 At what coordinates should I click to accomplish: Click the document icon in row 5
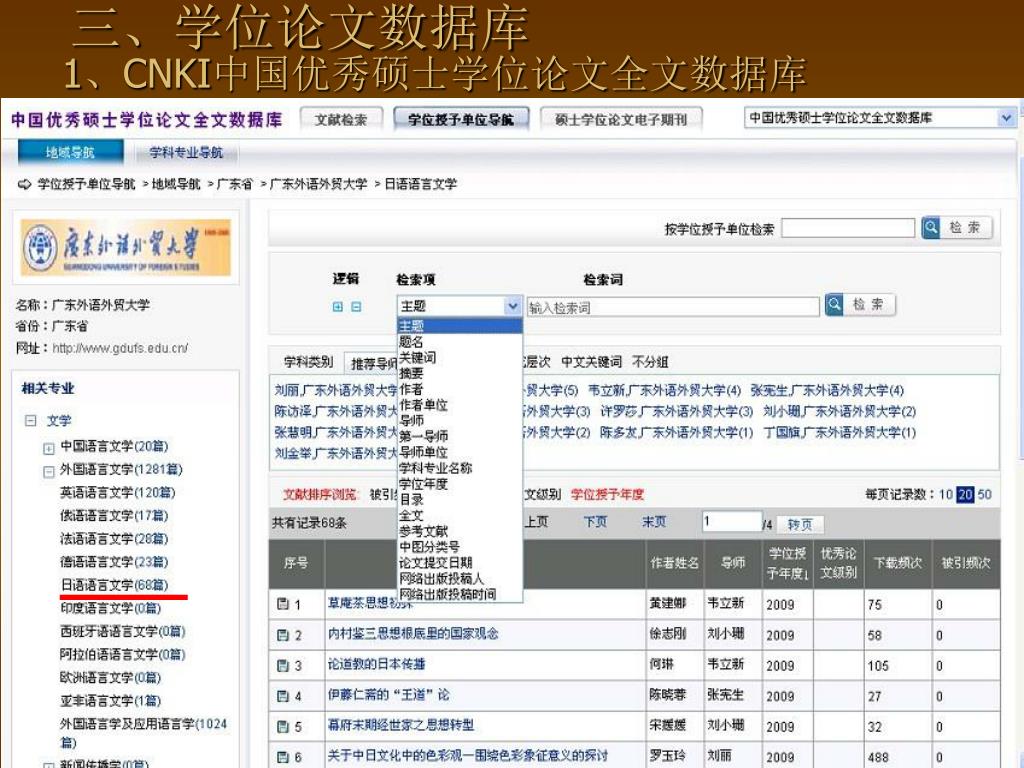pos(283,726)
